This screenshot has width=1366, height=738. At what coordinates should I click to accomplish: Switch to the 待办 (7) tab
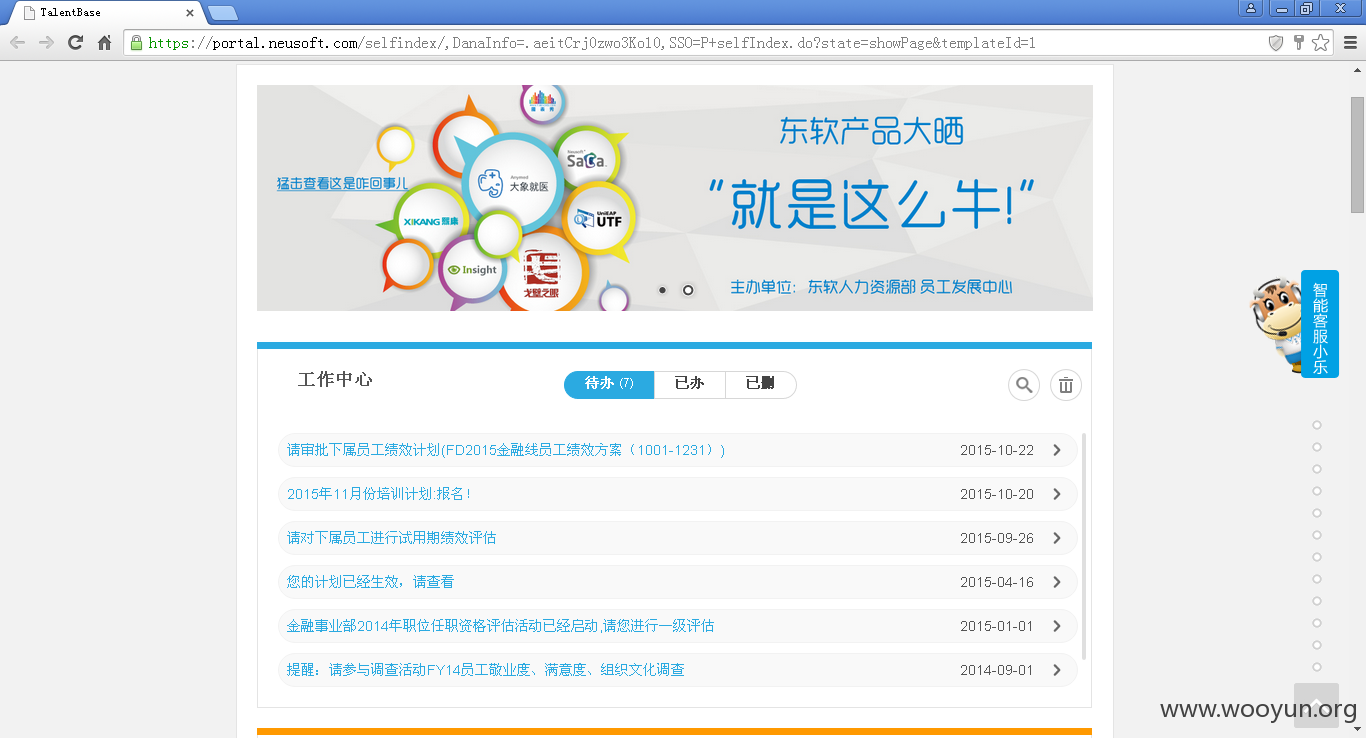coord(609,384)
